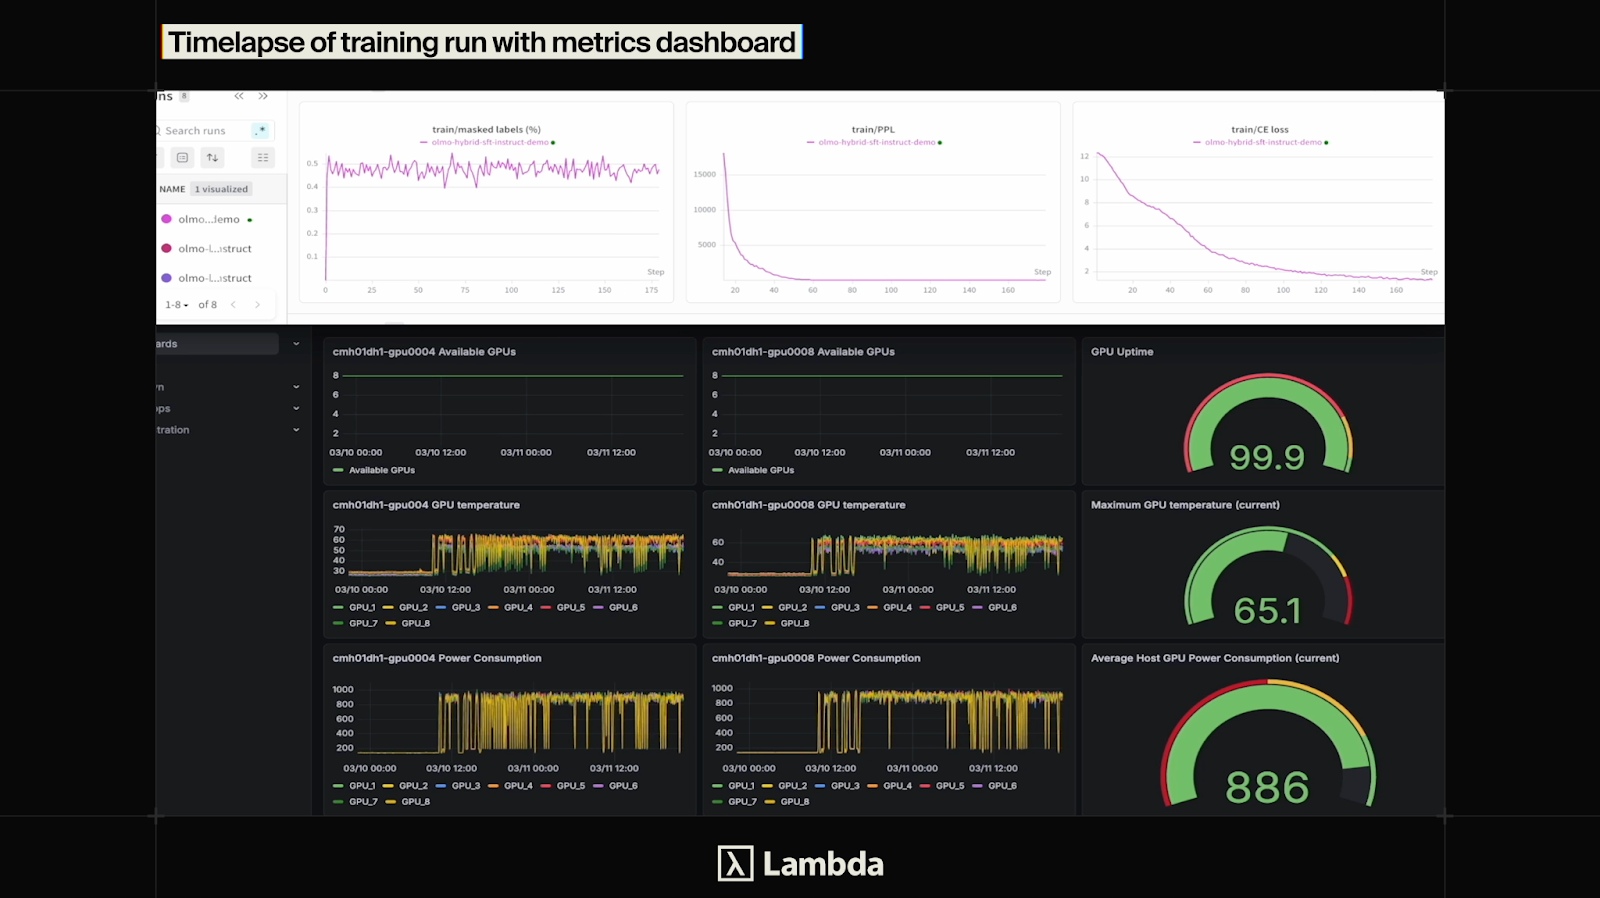Viewport: 1600px width, 898px height.
Task: Expand the Dashboards ('ards') sidebar chevron
Action: pyautogui.click(x=296, y=344)
